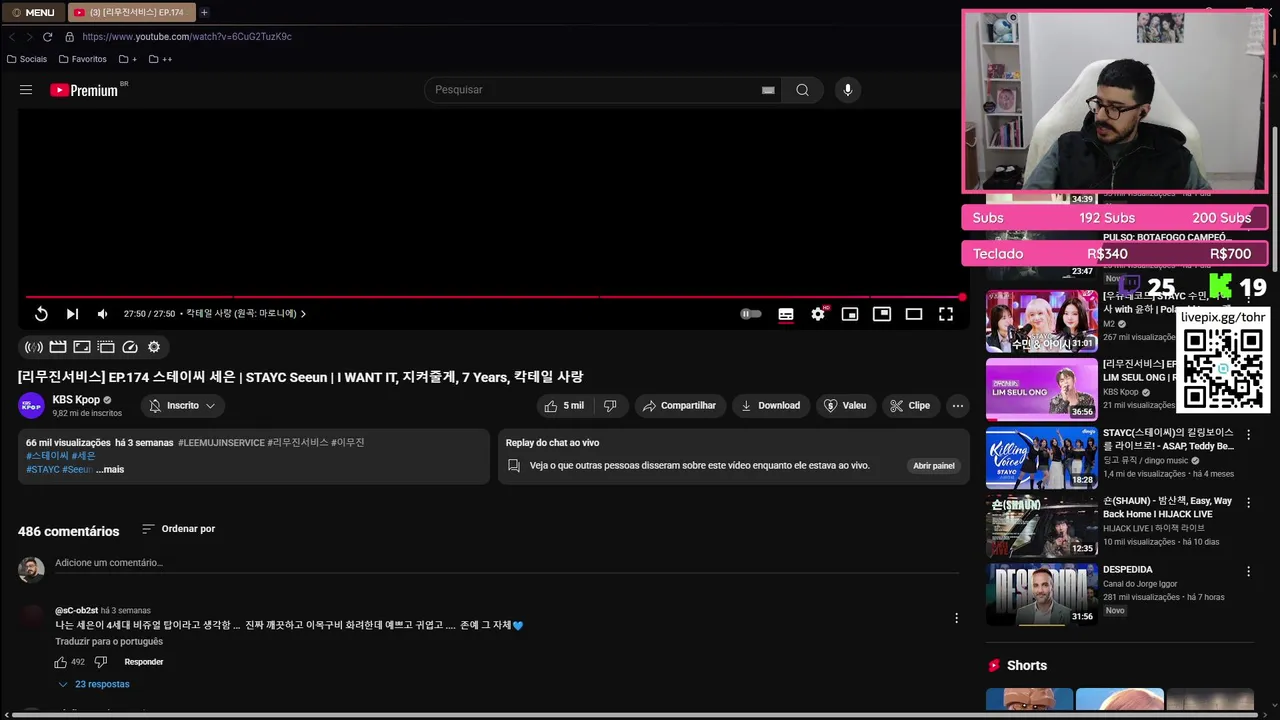Toggle subtitles/closed captions in player

pos(786,314)
